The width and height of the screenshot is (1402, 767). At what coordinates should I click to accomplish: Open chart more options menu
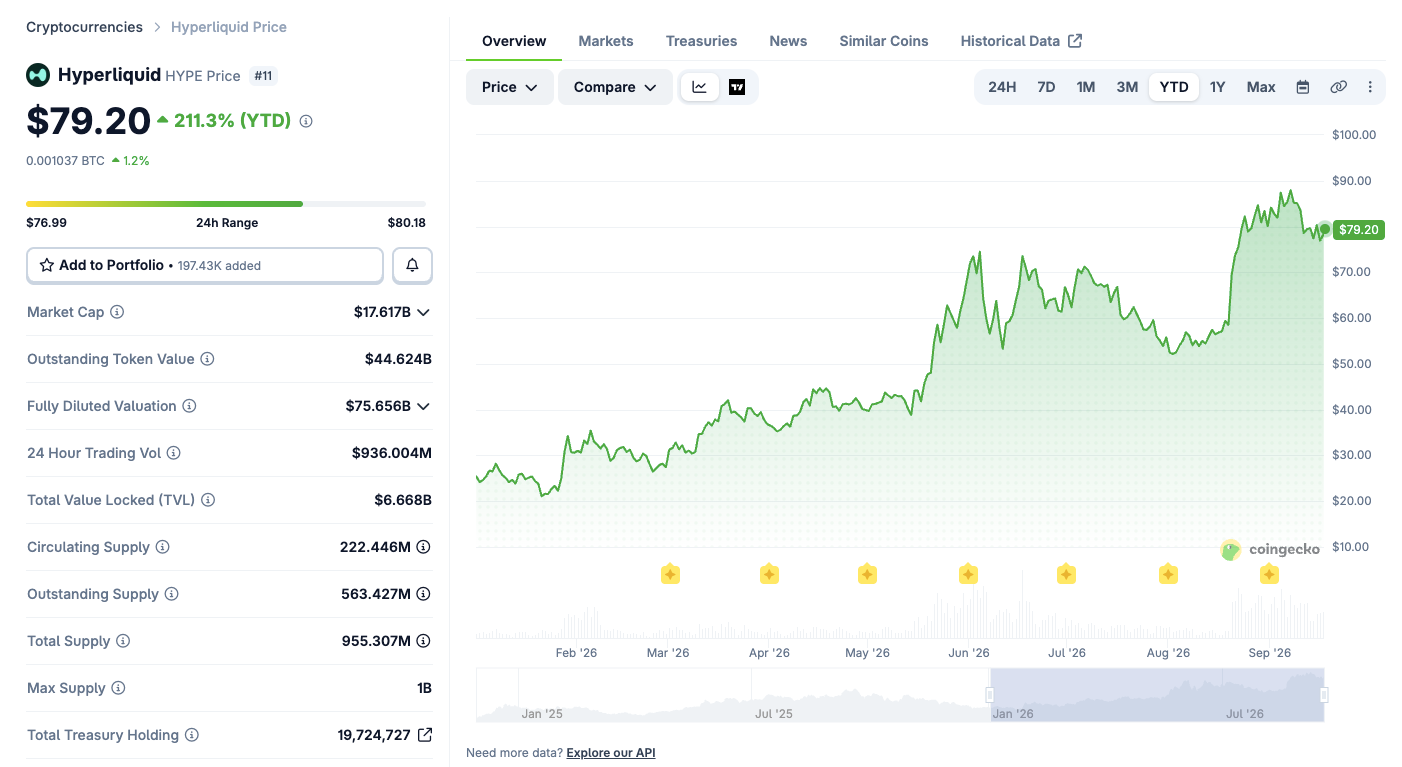tap(1370, 87)
